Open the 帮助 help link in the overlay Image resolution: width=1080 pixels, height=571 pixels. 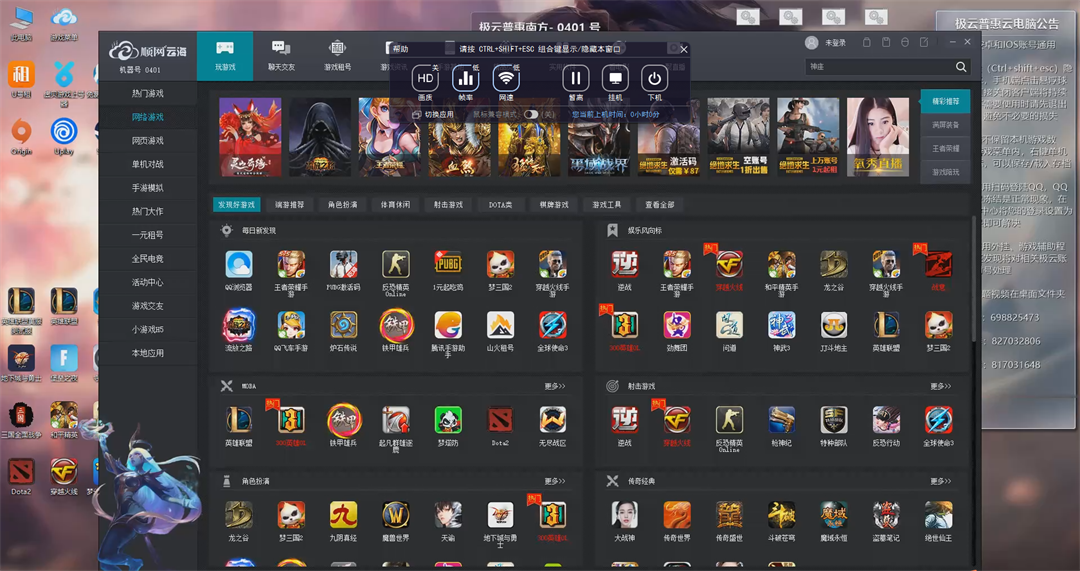[x=400, y=50]
